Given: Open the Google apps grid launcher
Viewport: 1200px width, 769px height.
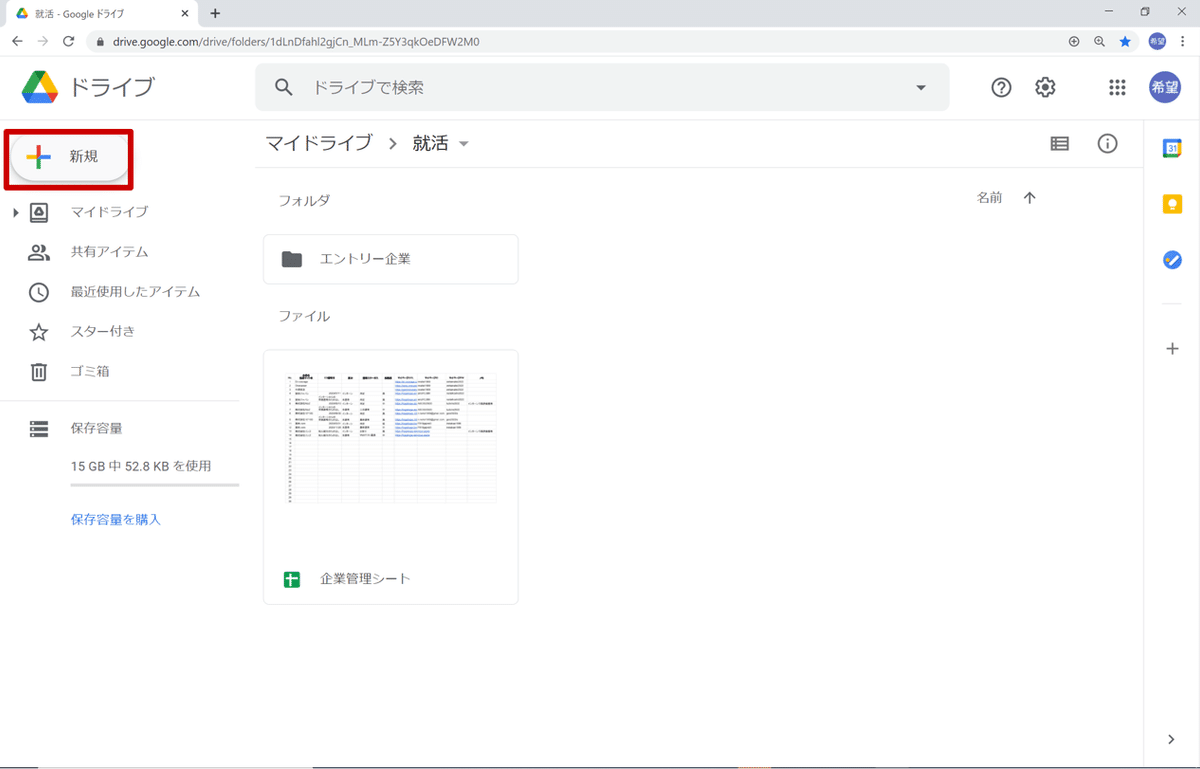Looking at the screenshot, I should click(x=1117, y=87).
